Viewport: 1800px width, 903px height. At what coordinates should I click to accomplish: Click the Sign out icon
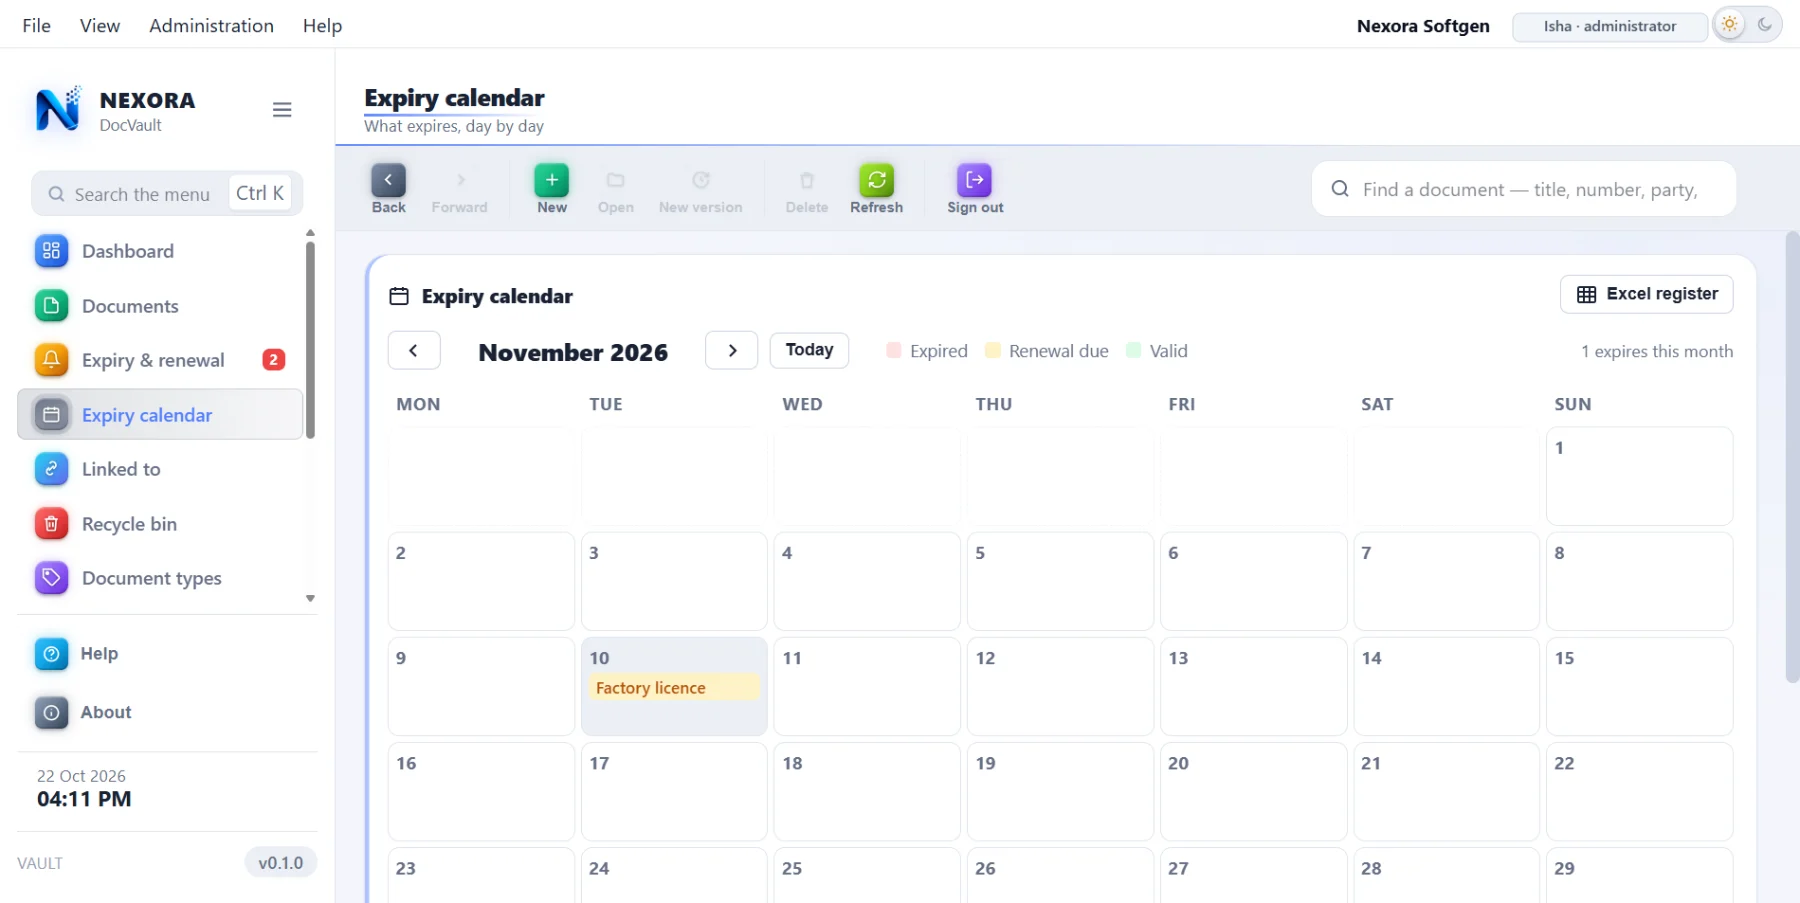(974, 180)
